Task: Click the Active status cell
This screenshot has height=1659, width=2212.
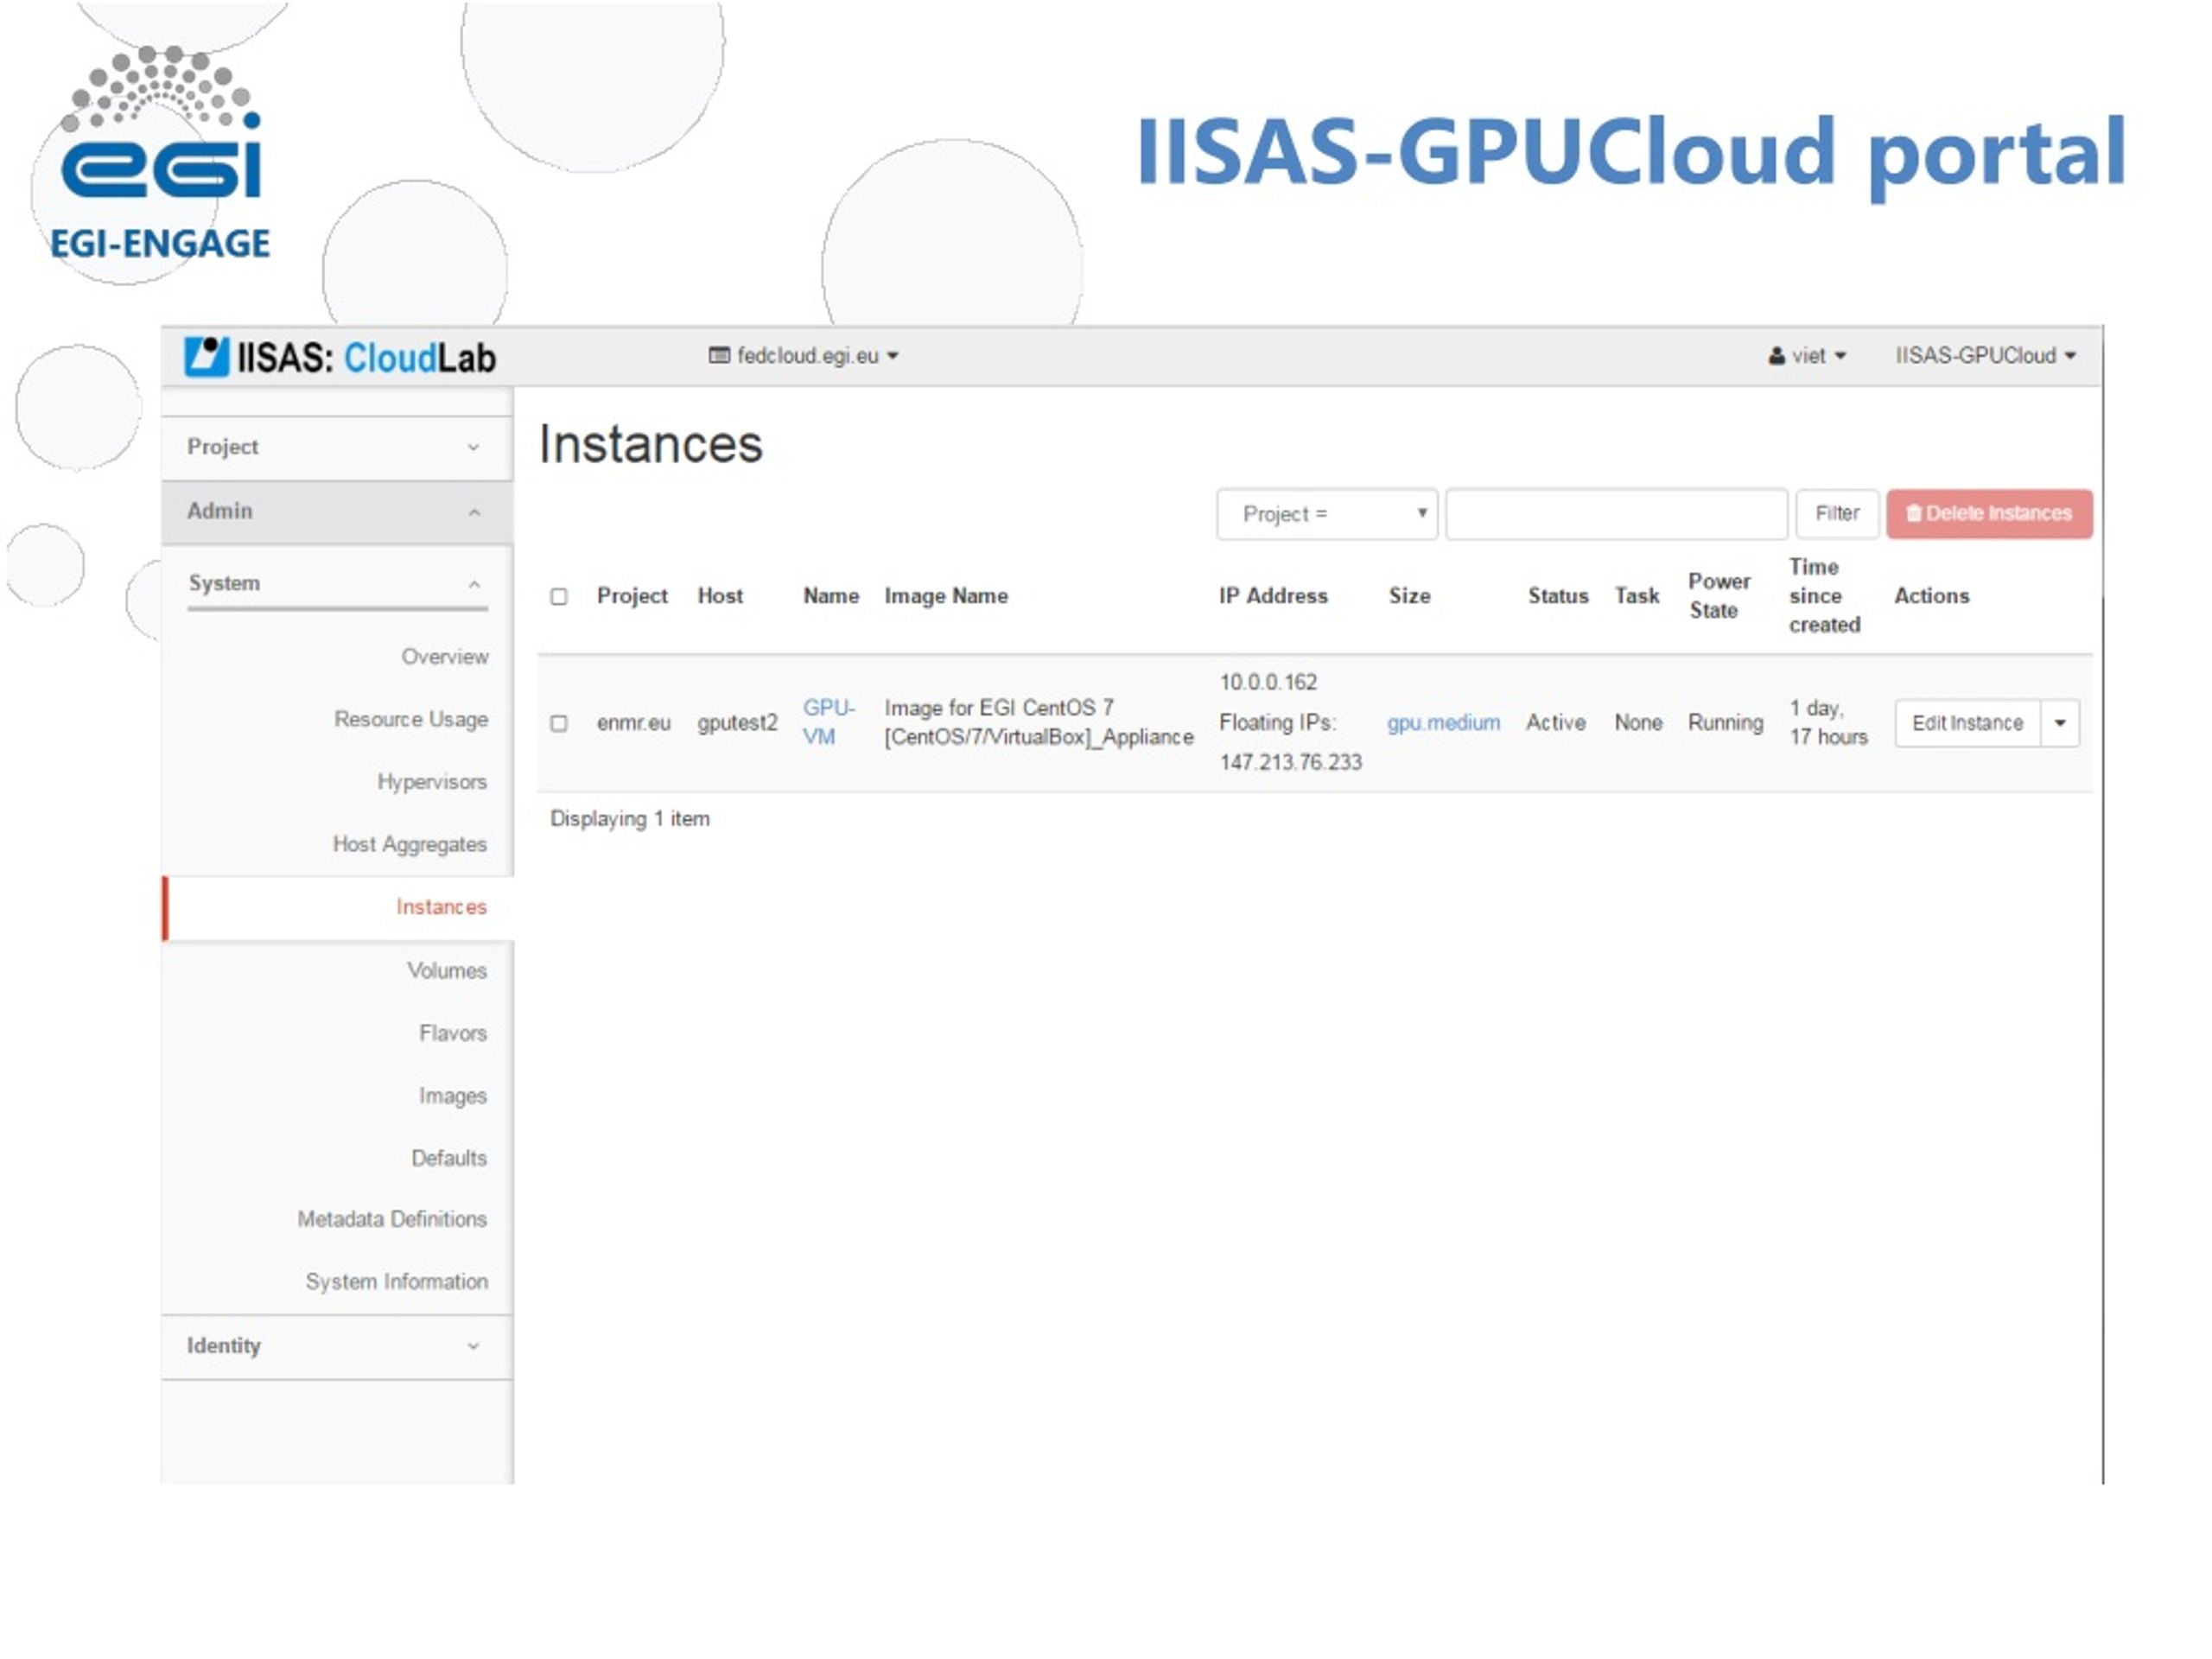Action: [1555, 723]
